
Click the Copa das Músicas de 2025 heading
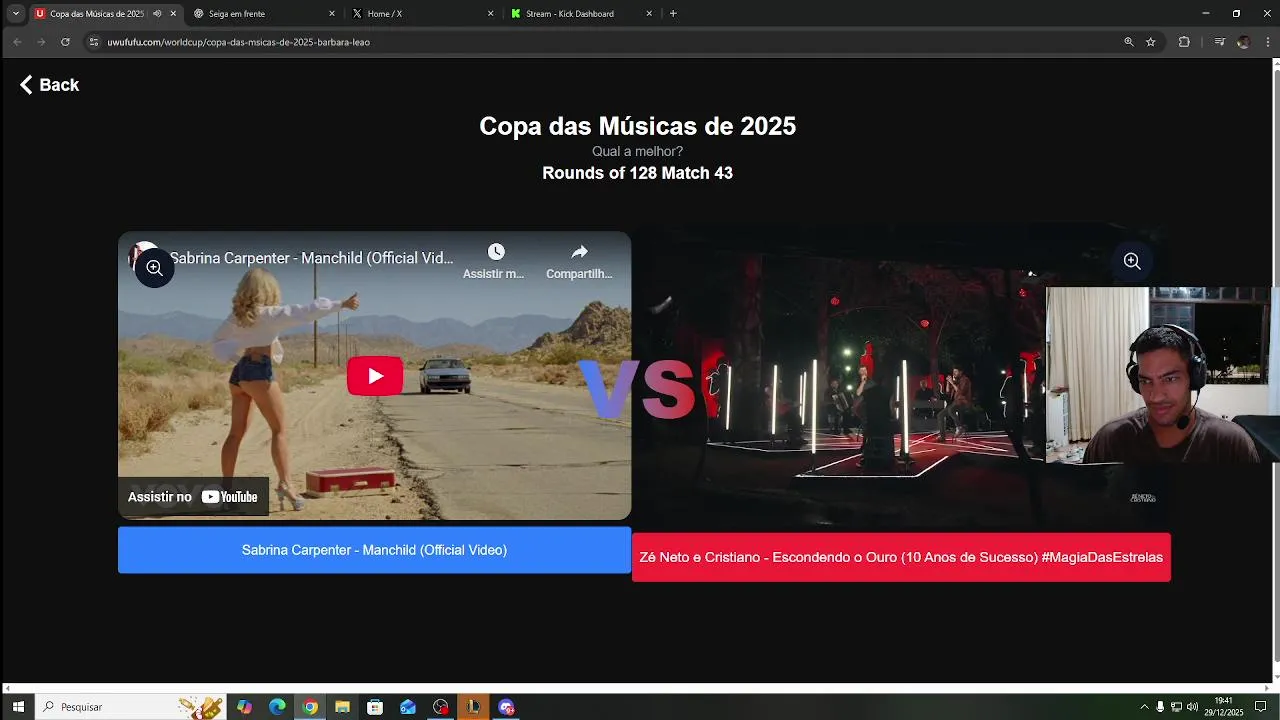(637, 126)
